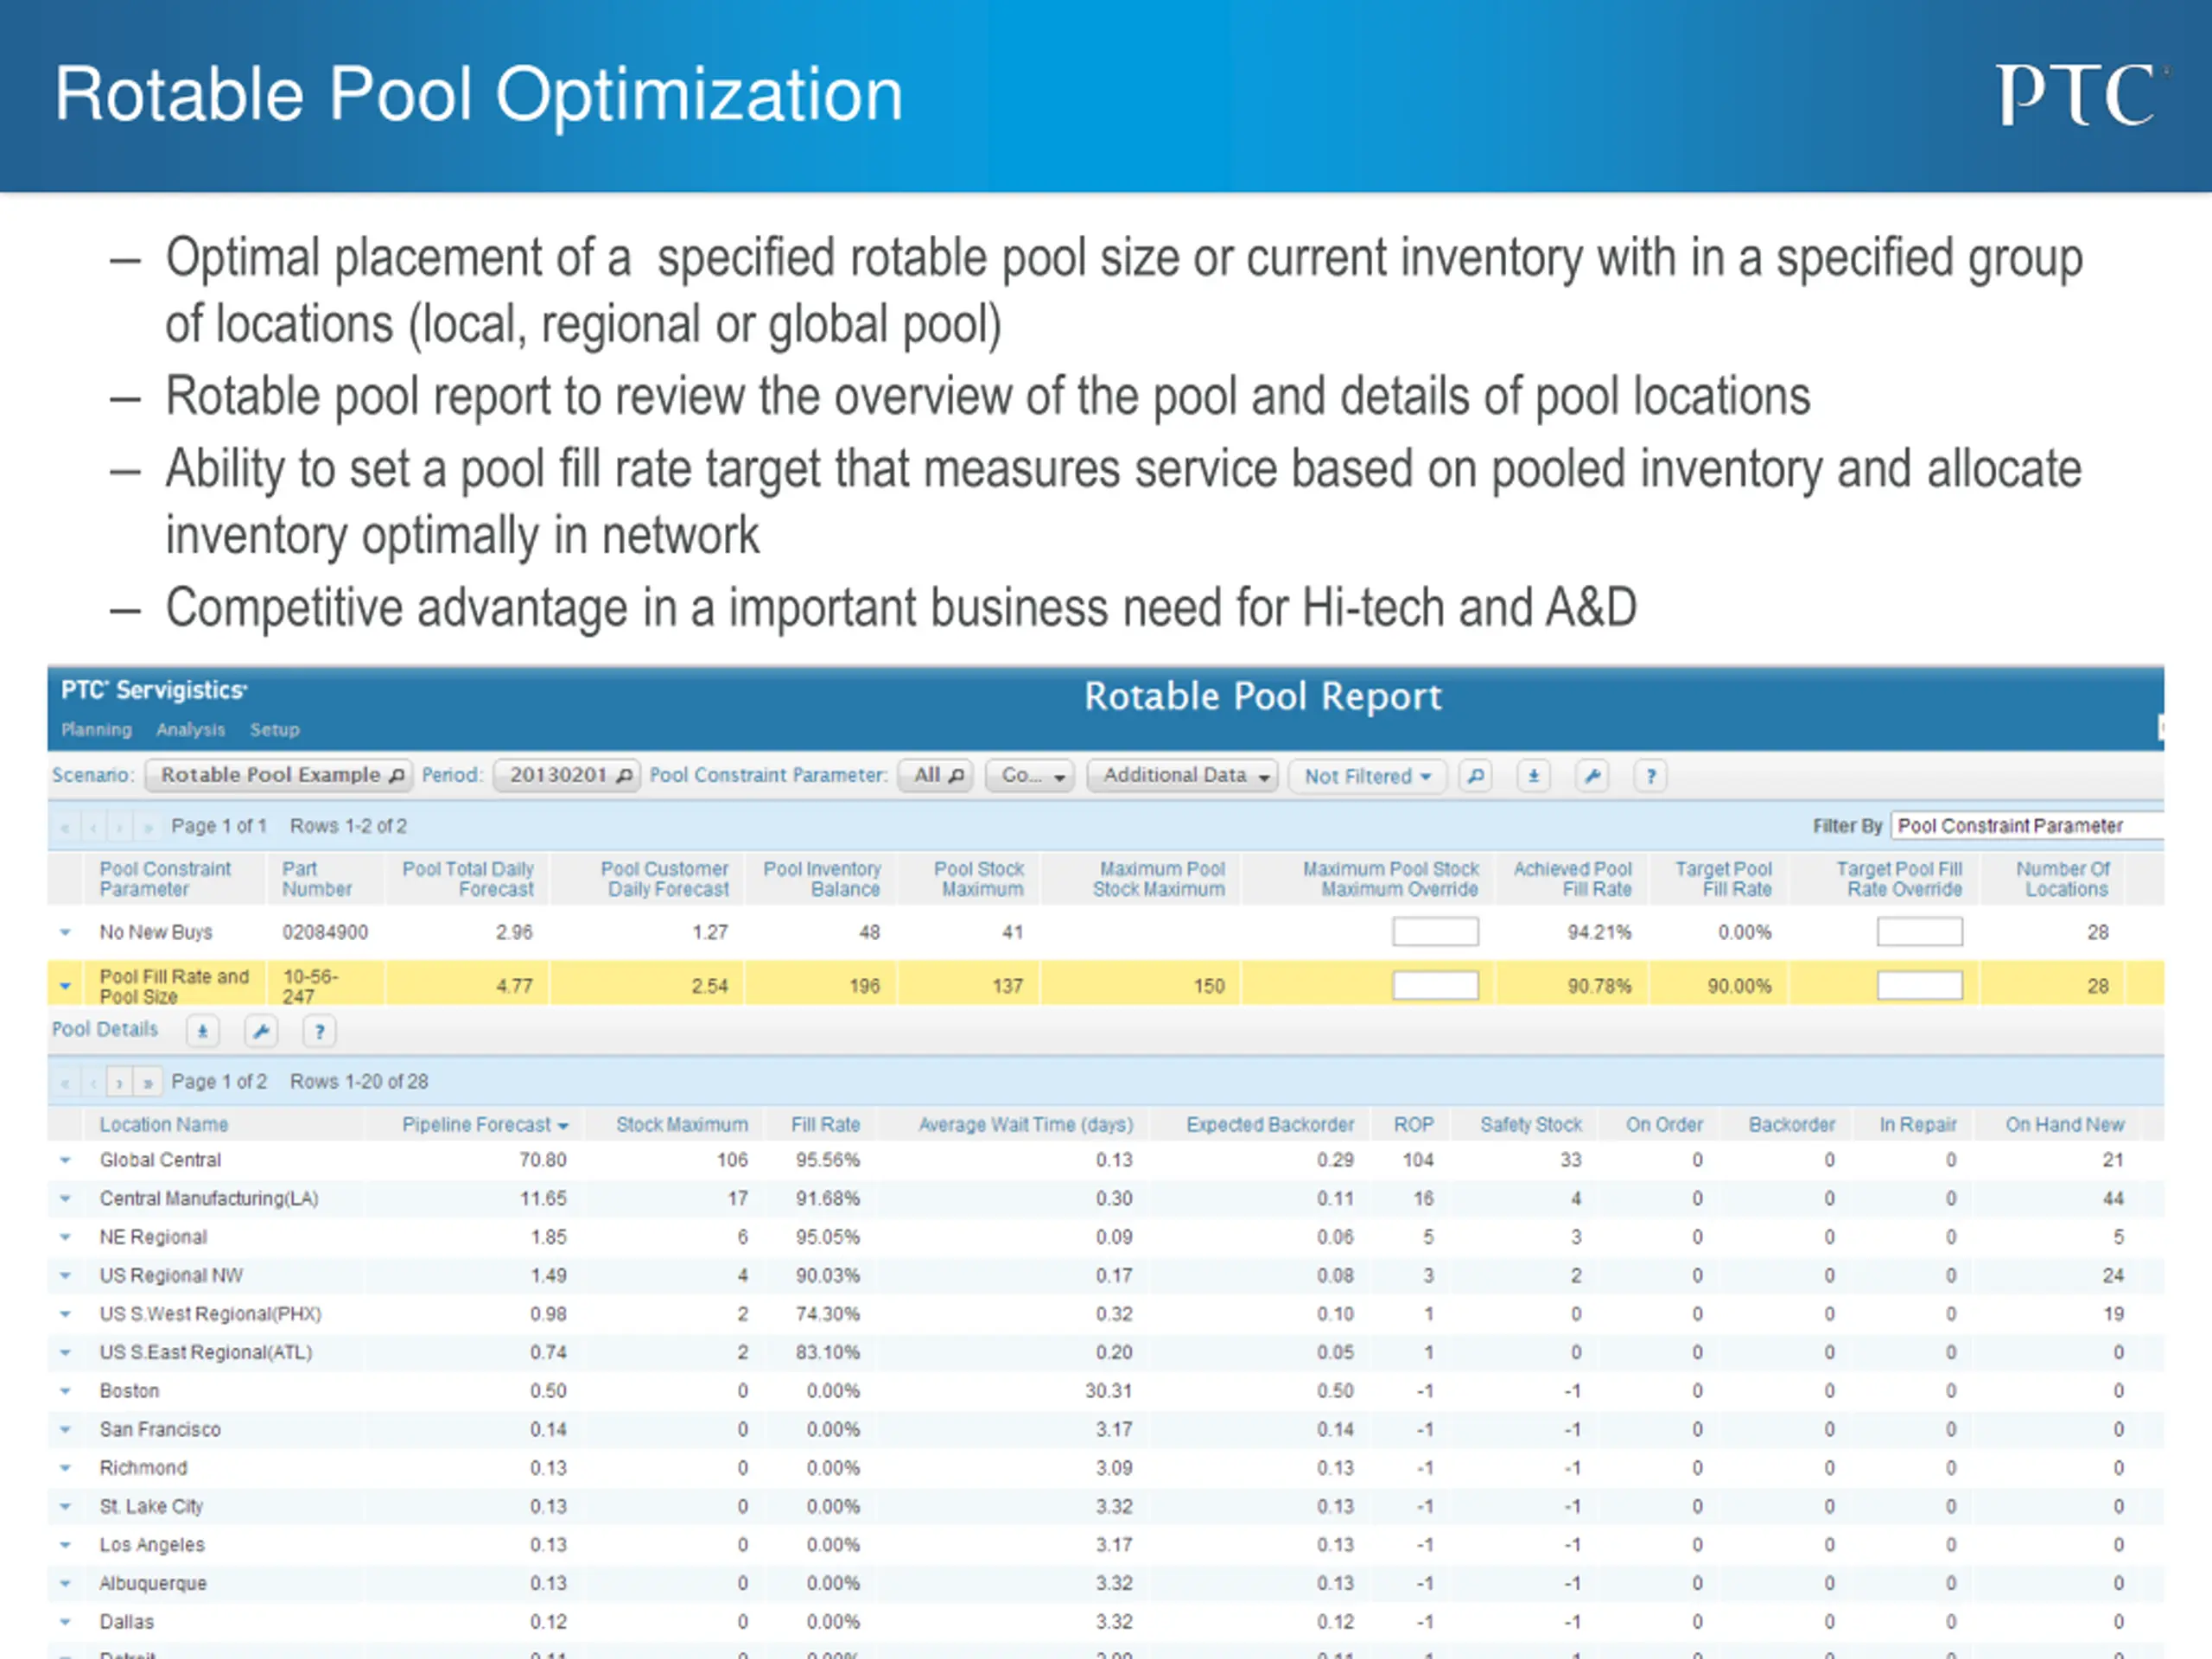2212x1659 pixels.
Task: Select the 70.80 pipeline forecast value
Action: click(543, 1160)
